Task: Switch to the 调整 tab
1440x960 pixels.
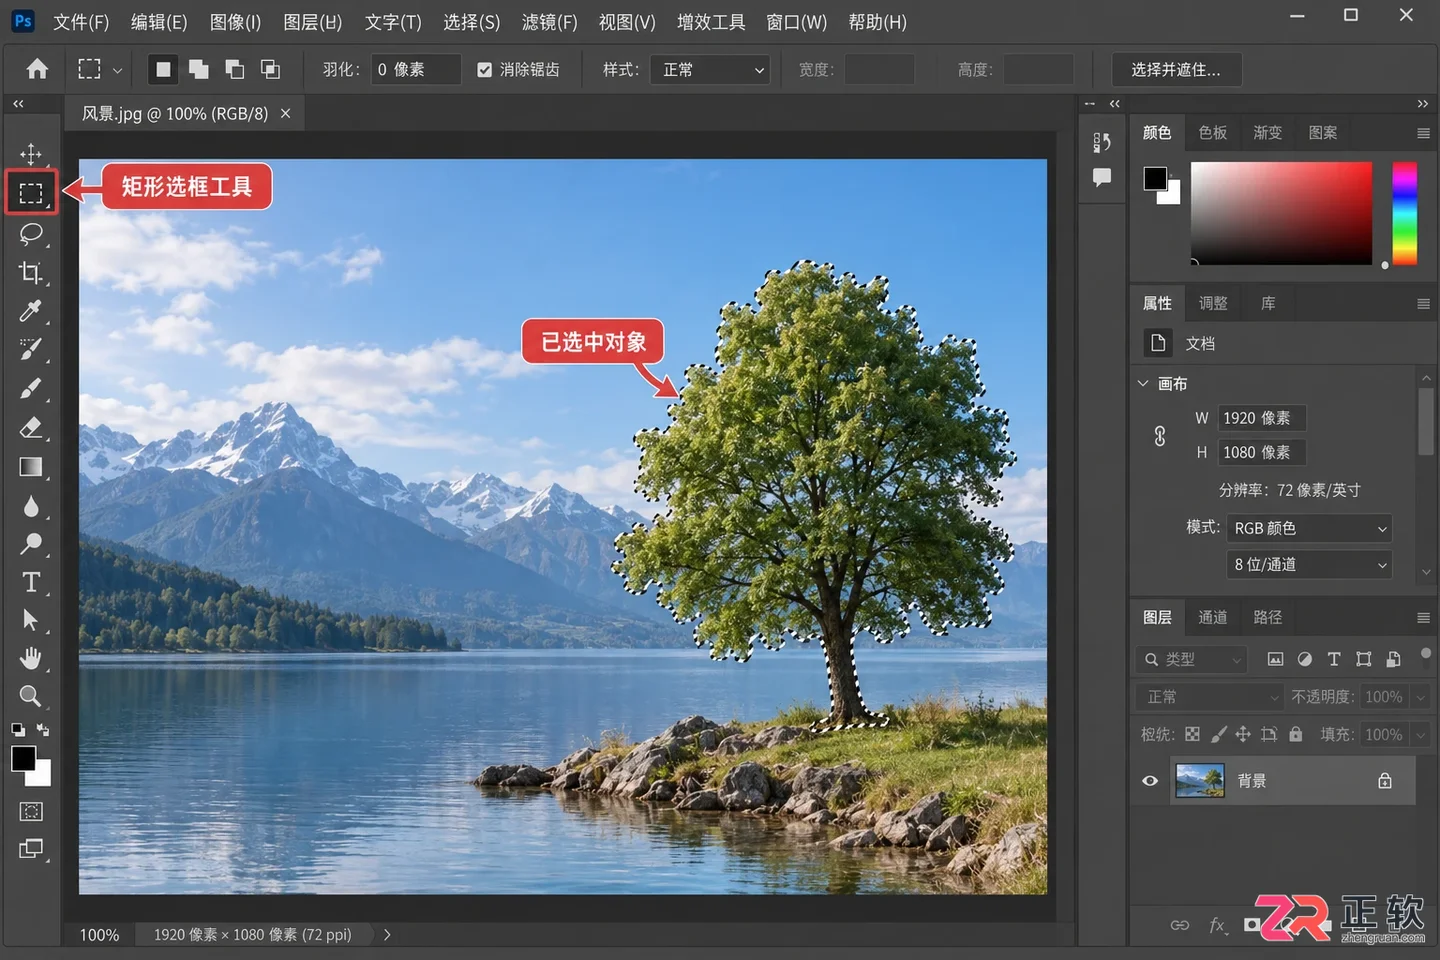Action: click(x=1213, y=303)
